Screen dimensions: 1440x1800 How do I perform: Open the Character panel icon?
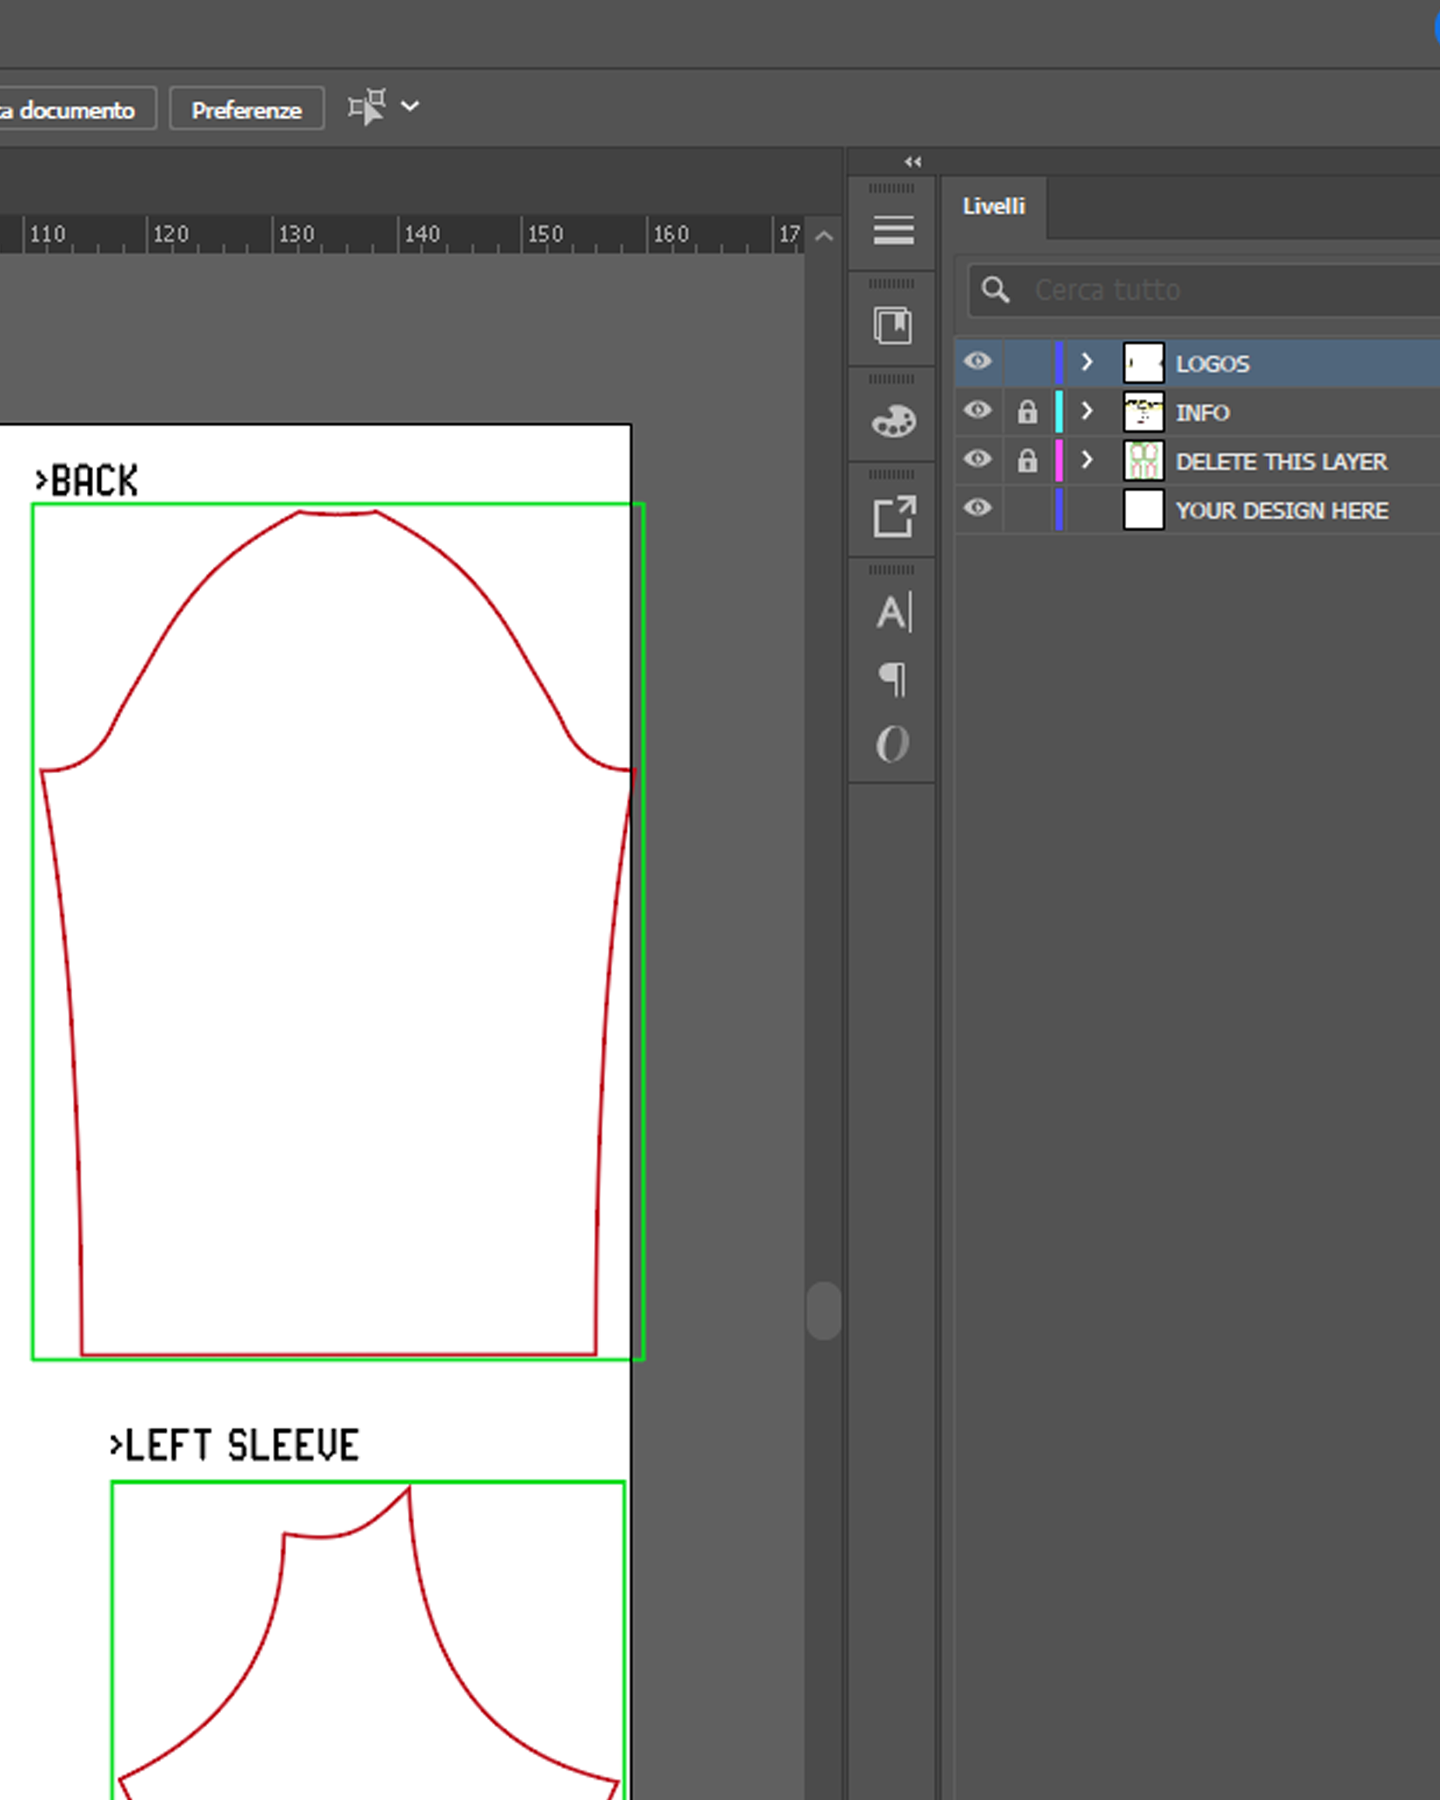tap(893, 612)
